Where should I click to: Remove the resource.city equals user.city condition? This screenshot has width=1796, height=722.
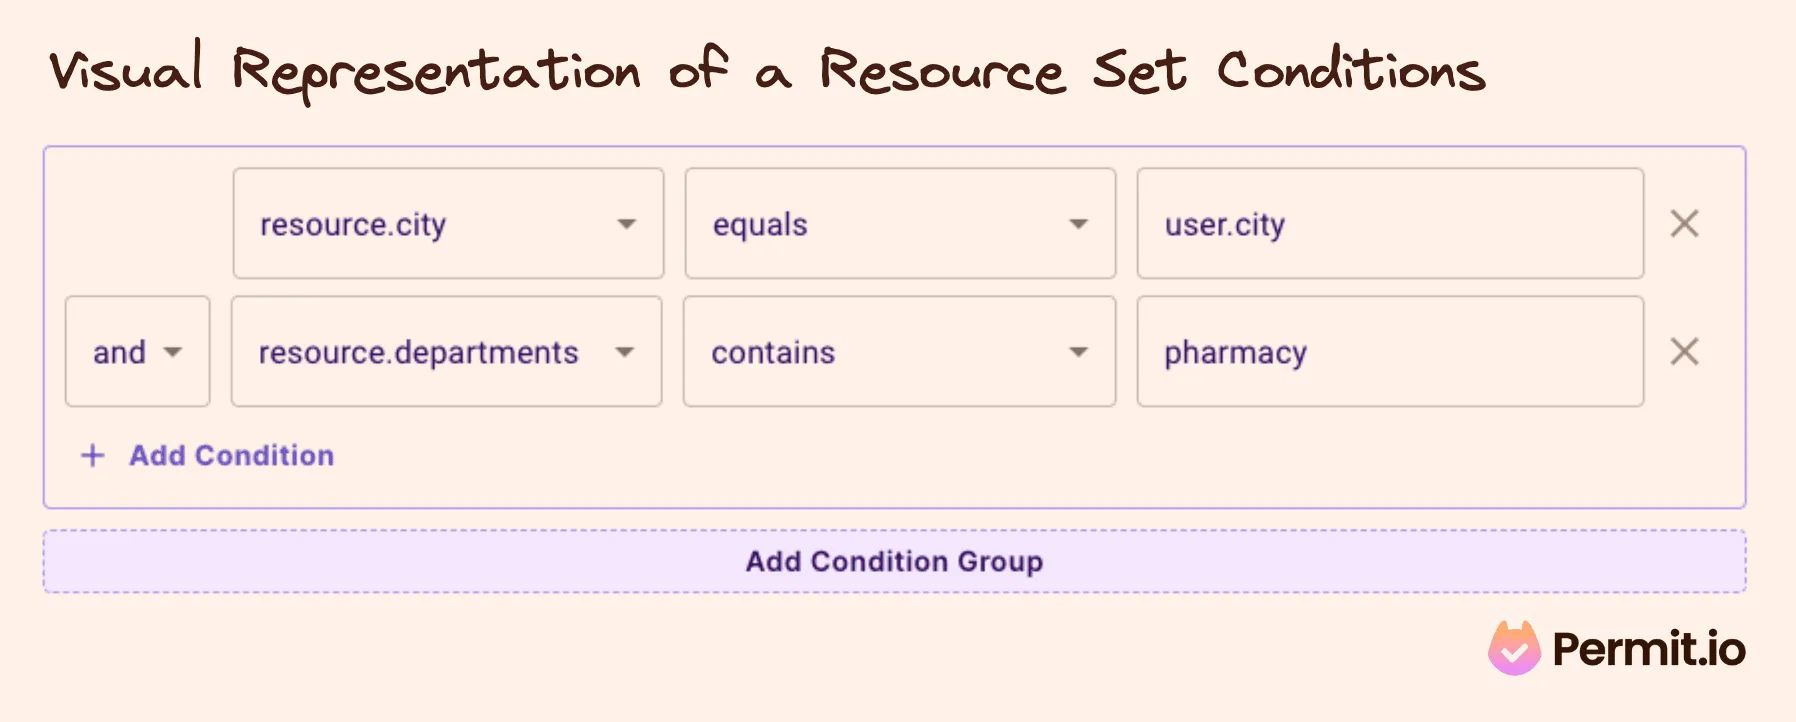1685,224
